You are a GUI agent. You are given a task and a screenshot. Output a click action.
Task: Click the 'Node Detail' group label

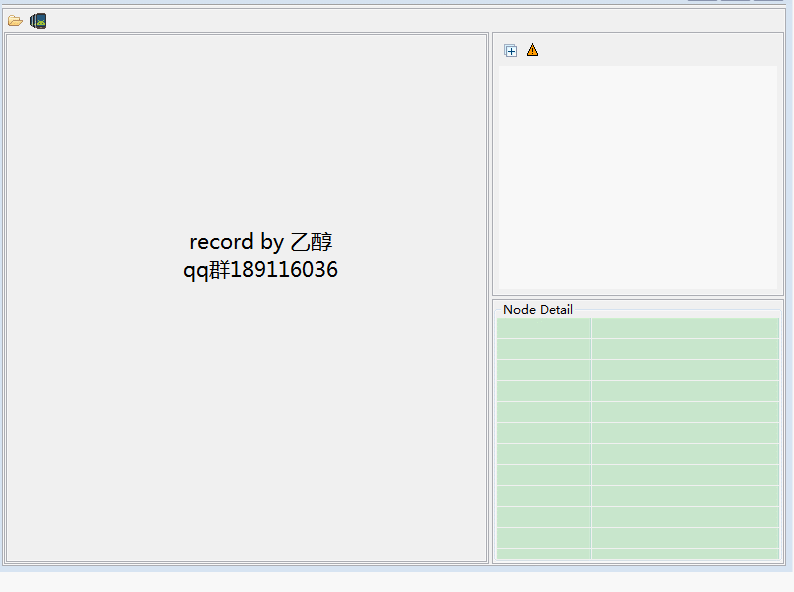point(537,310)
